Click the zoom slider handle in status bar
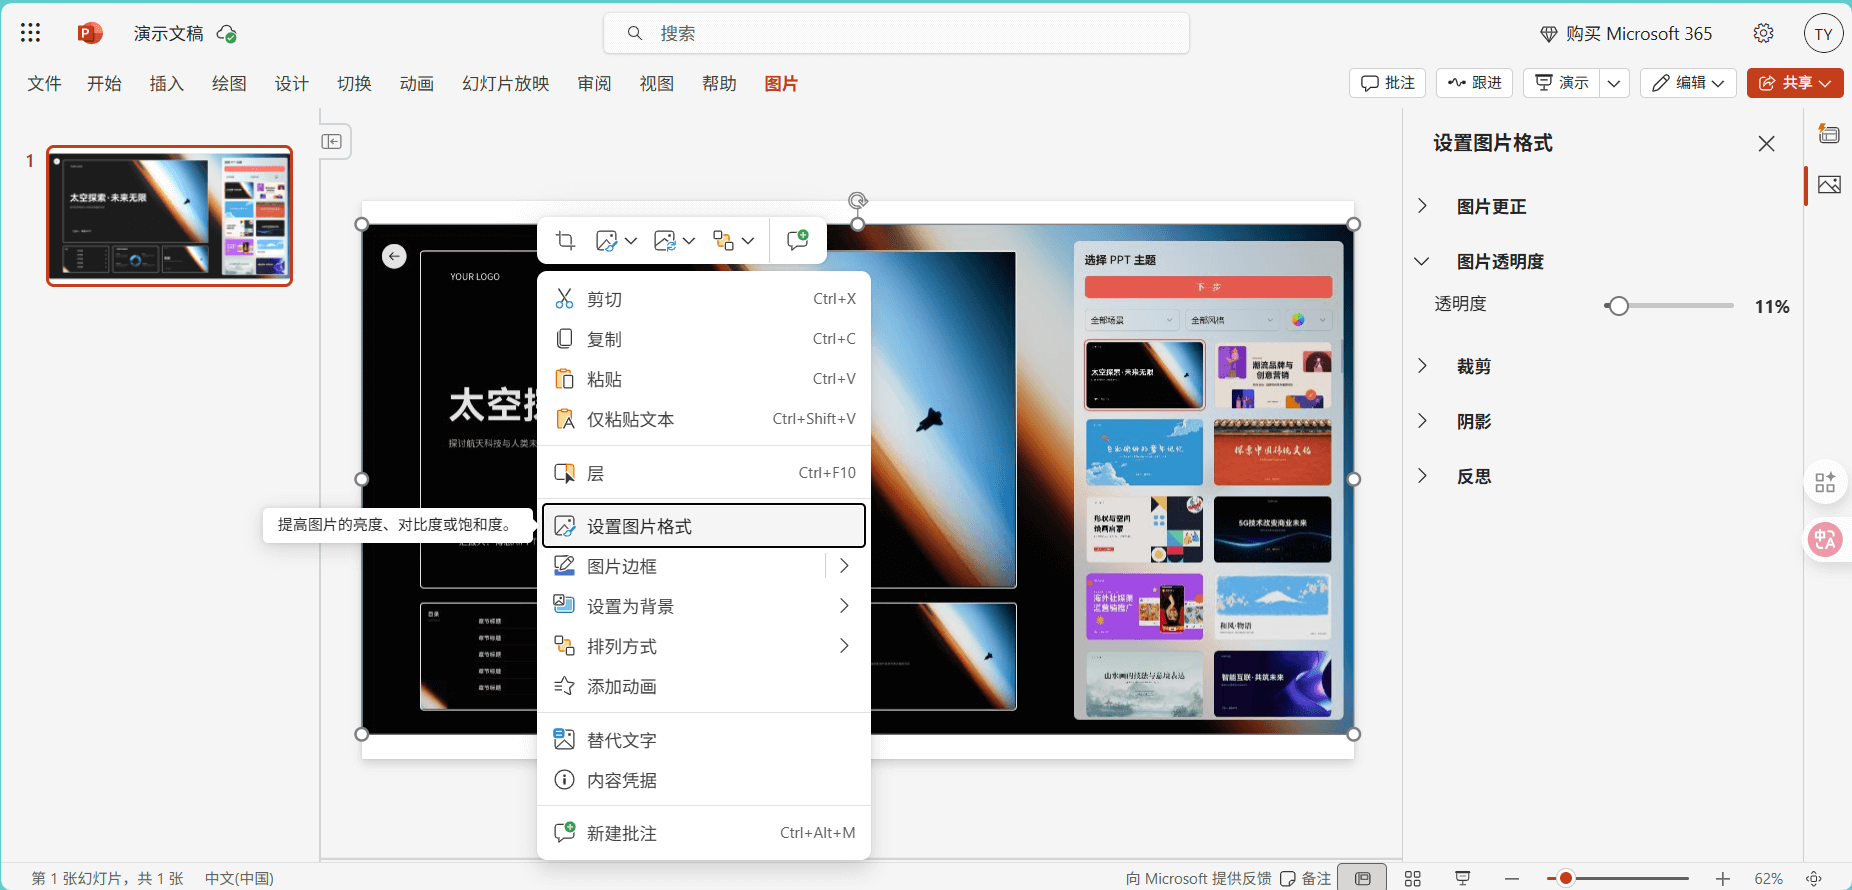Image resolution: width=1852 pixels, height=890 pixels. click(x=1566, y=878)
